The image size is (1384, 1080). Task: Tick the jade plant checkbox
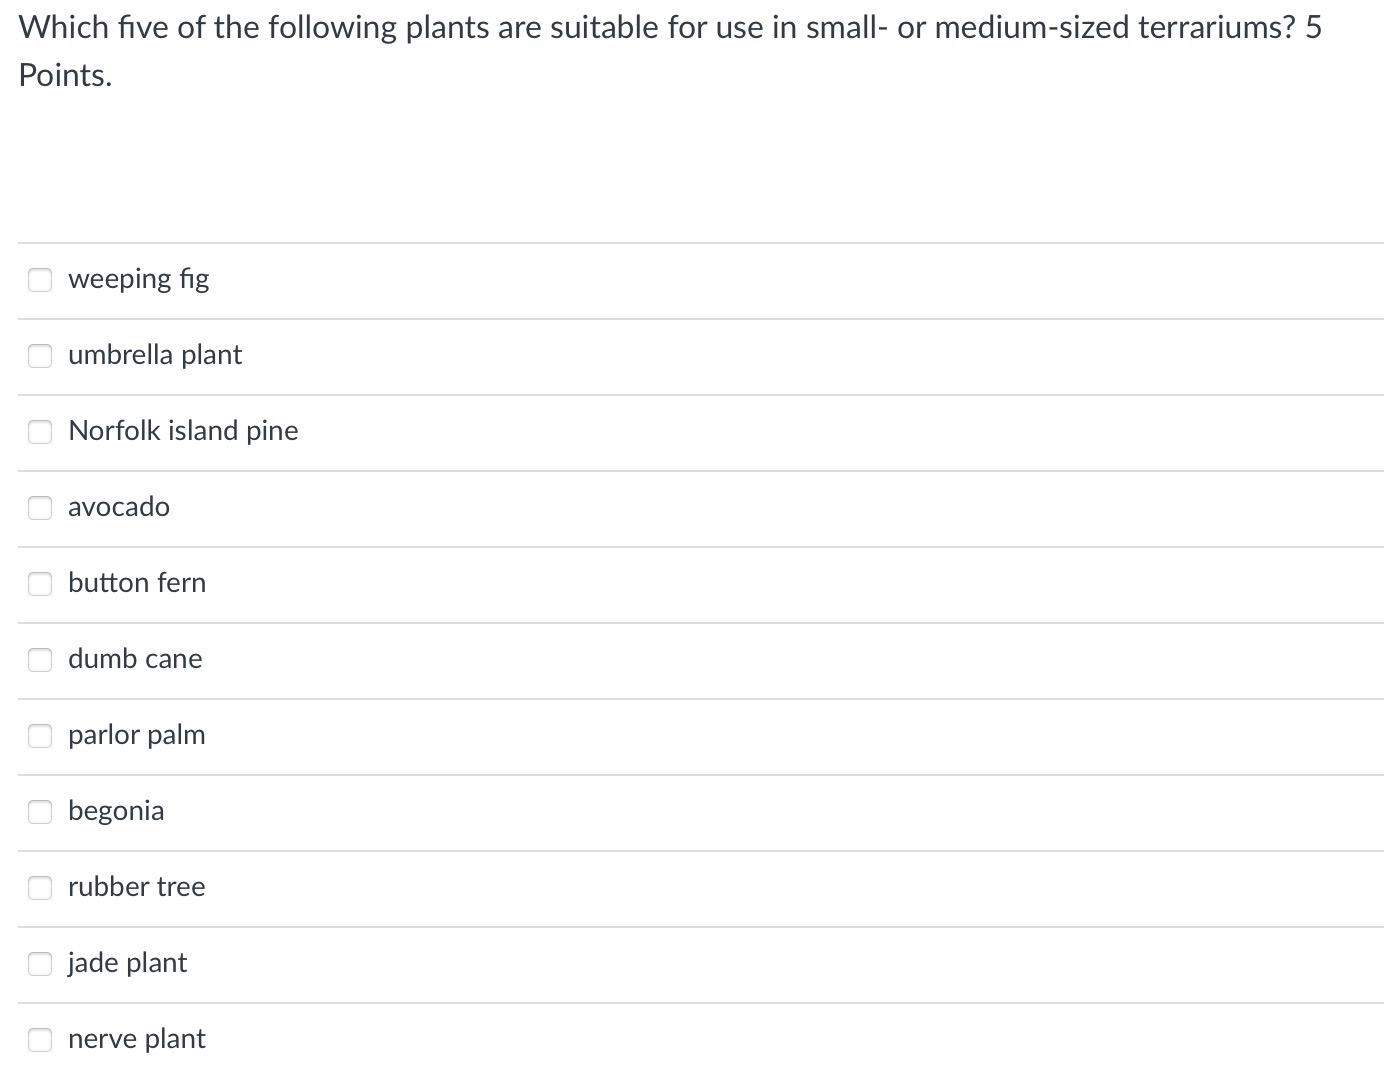coord(40,963)
